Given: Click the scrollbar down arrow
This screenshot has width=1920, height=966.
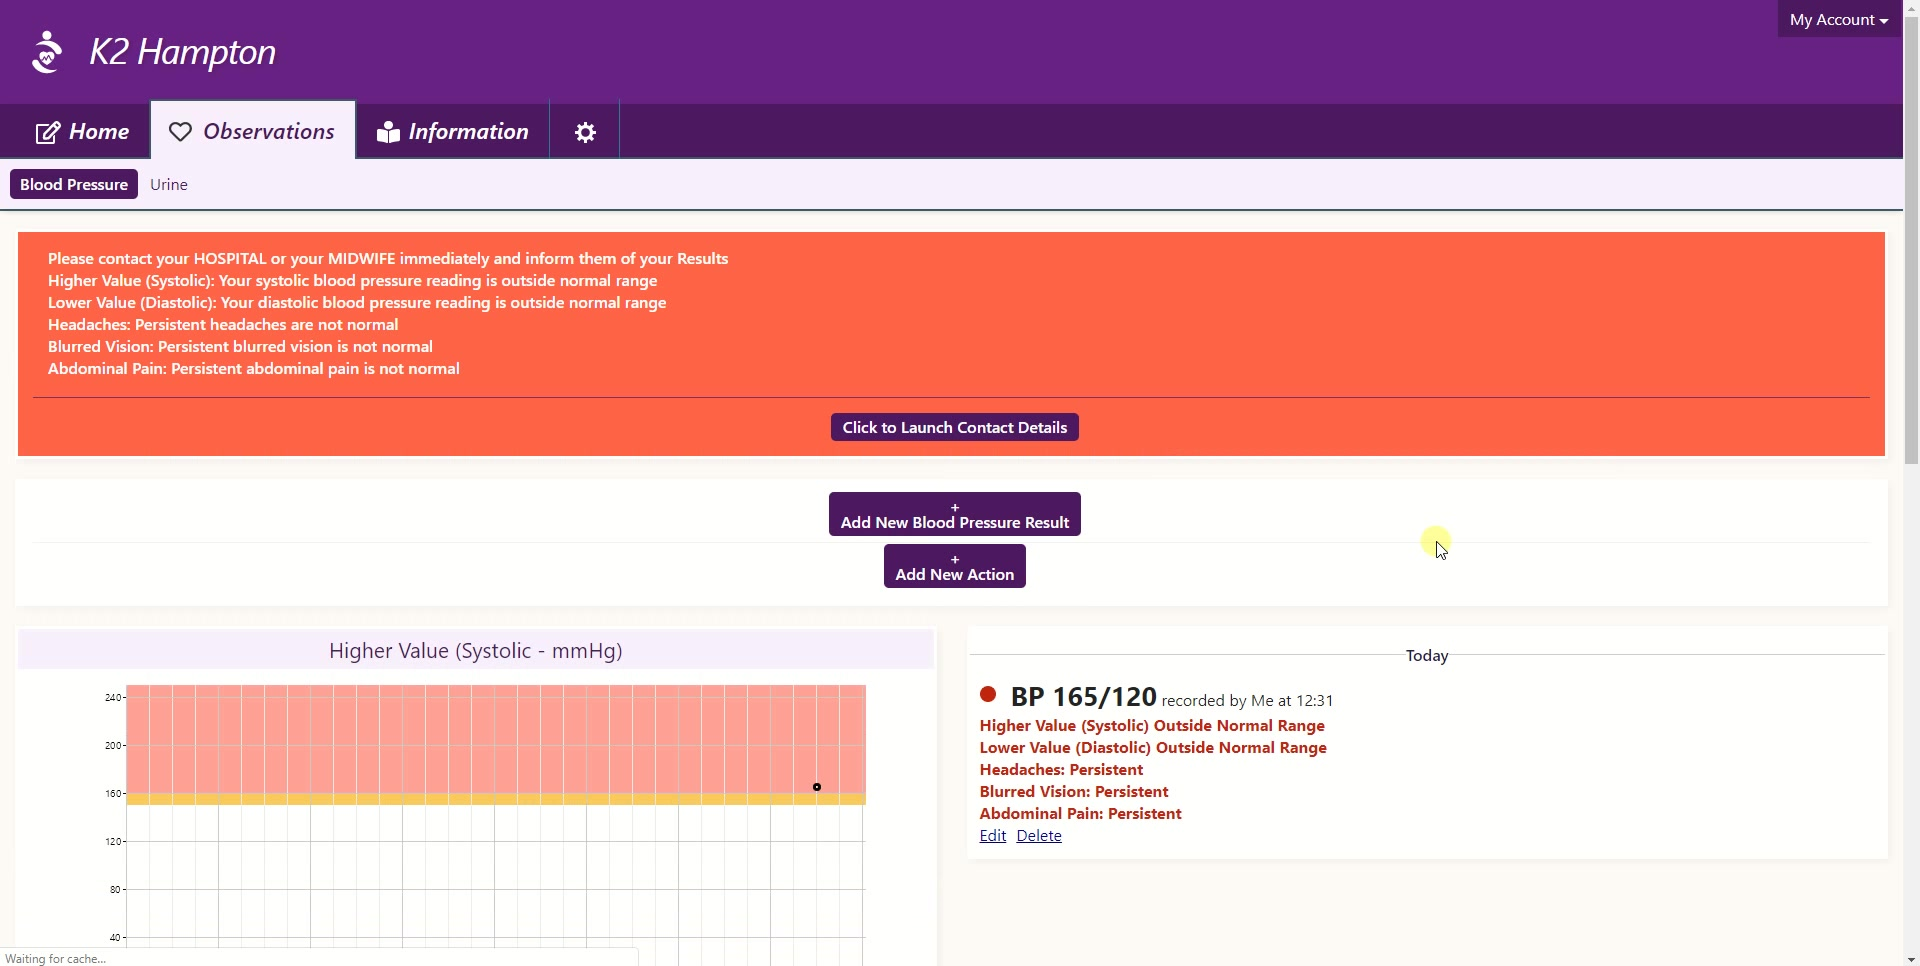Looking at the screenshot, I should point(1911,958).
